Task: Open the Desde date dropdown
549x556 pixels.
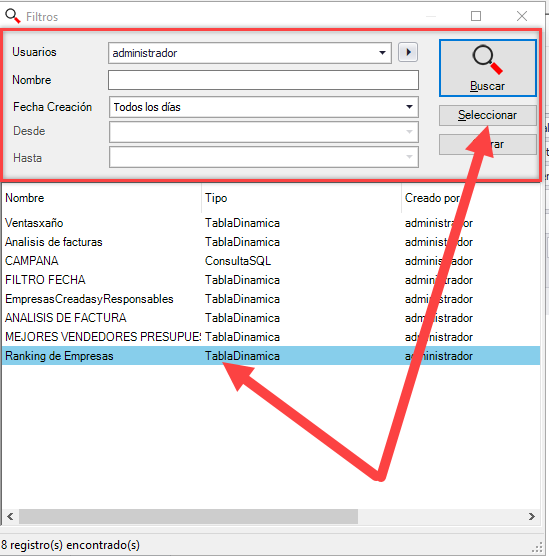Action: [409, 132]
